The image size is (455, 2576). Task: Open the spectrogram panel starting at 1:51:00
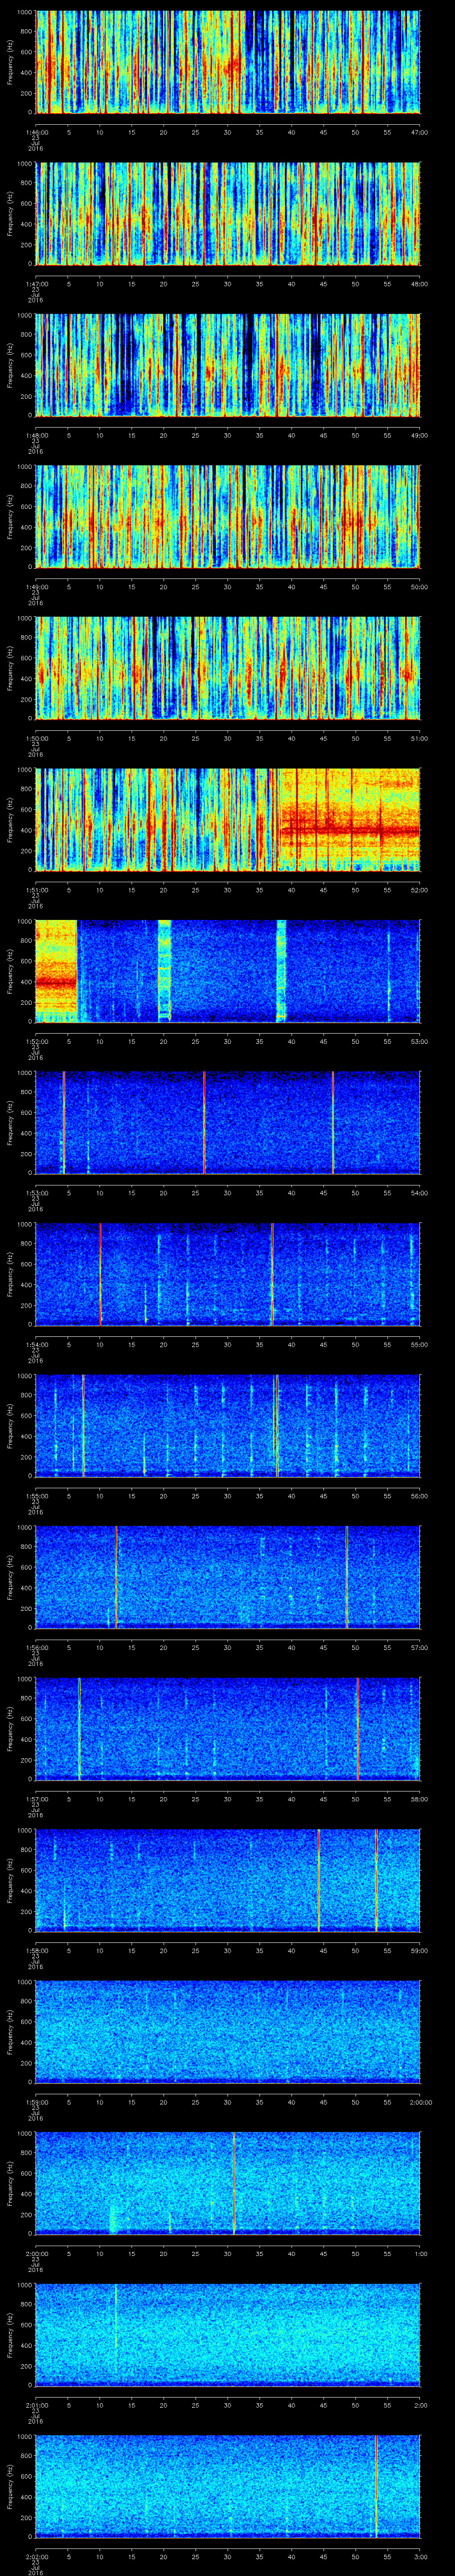228,819
